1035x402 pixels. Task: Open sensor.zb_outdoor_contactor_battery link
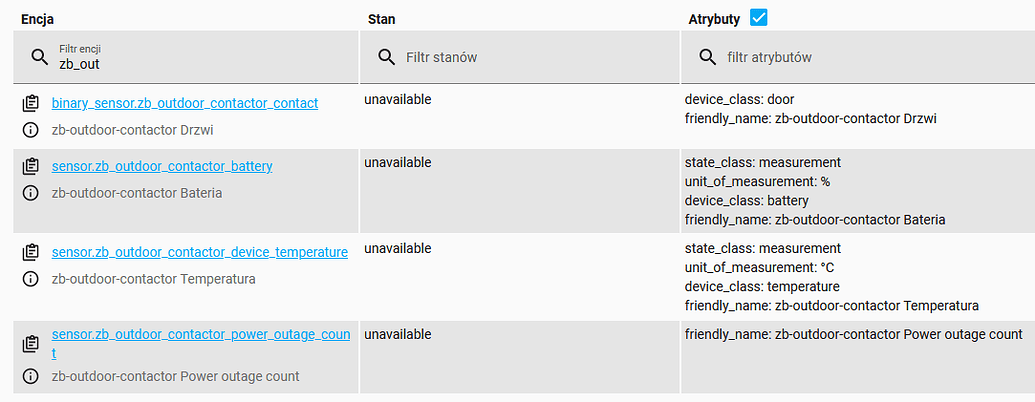point(162,166)
